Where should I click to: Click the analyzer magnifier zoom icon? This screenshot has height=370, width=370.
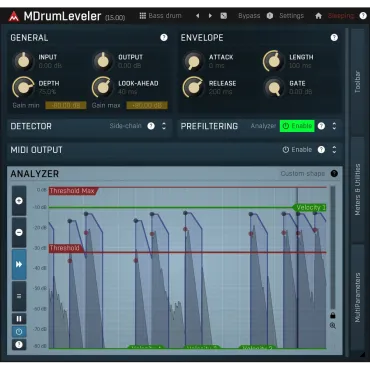pyautogui.click(x=332, y=326)
